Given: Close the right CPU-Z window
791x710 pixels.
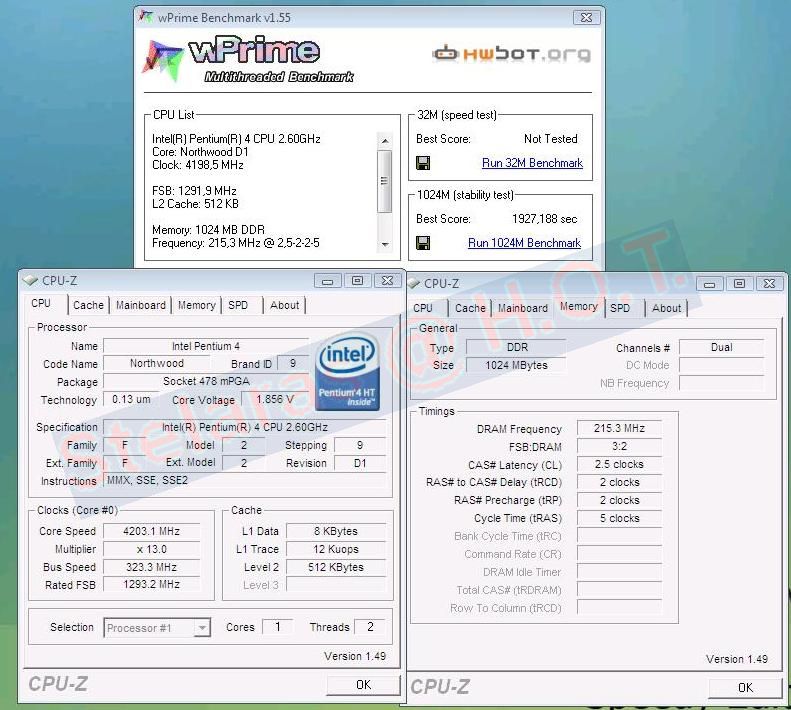Looking at the screenshot, I should point(769,284).
